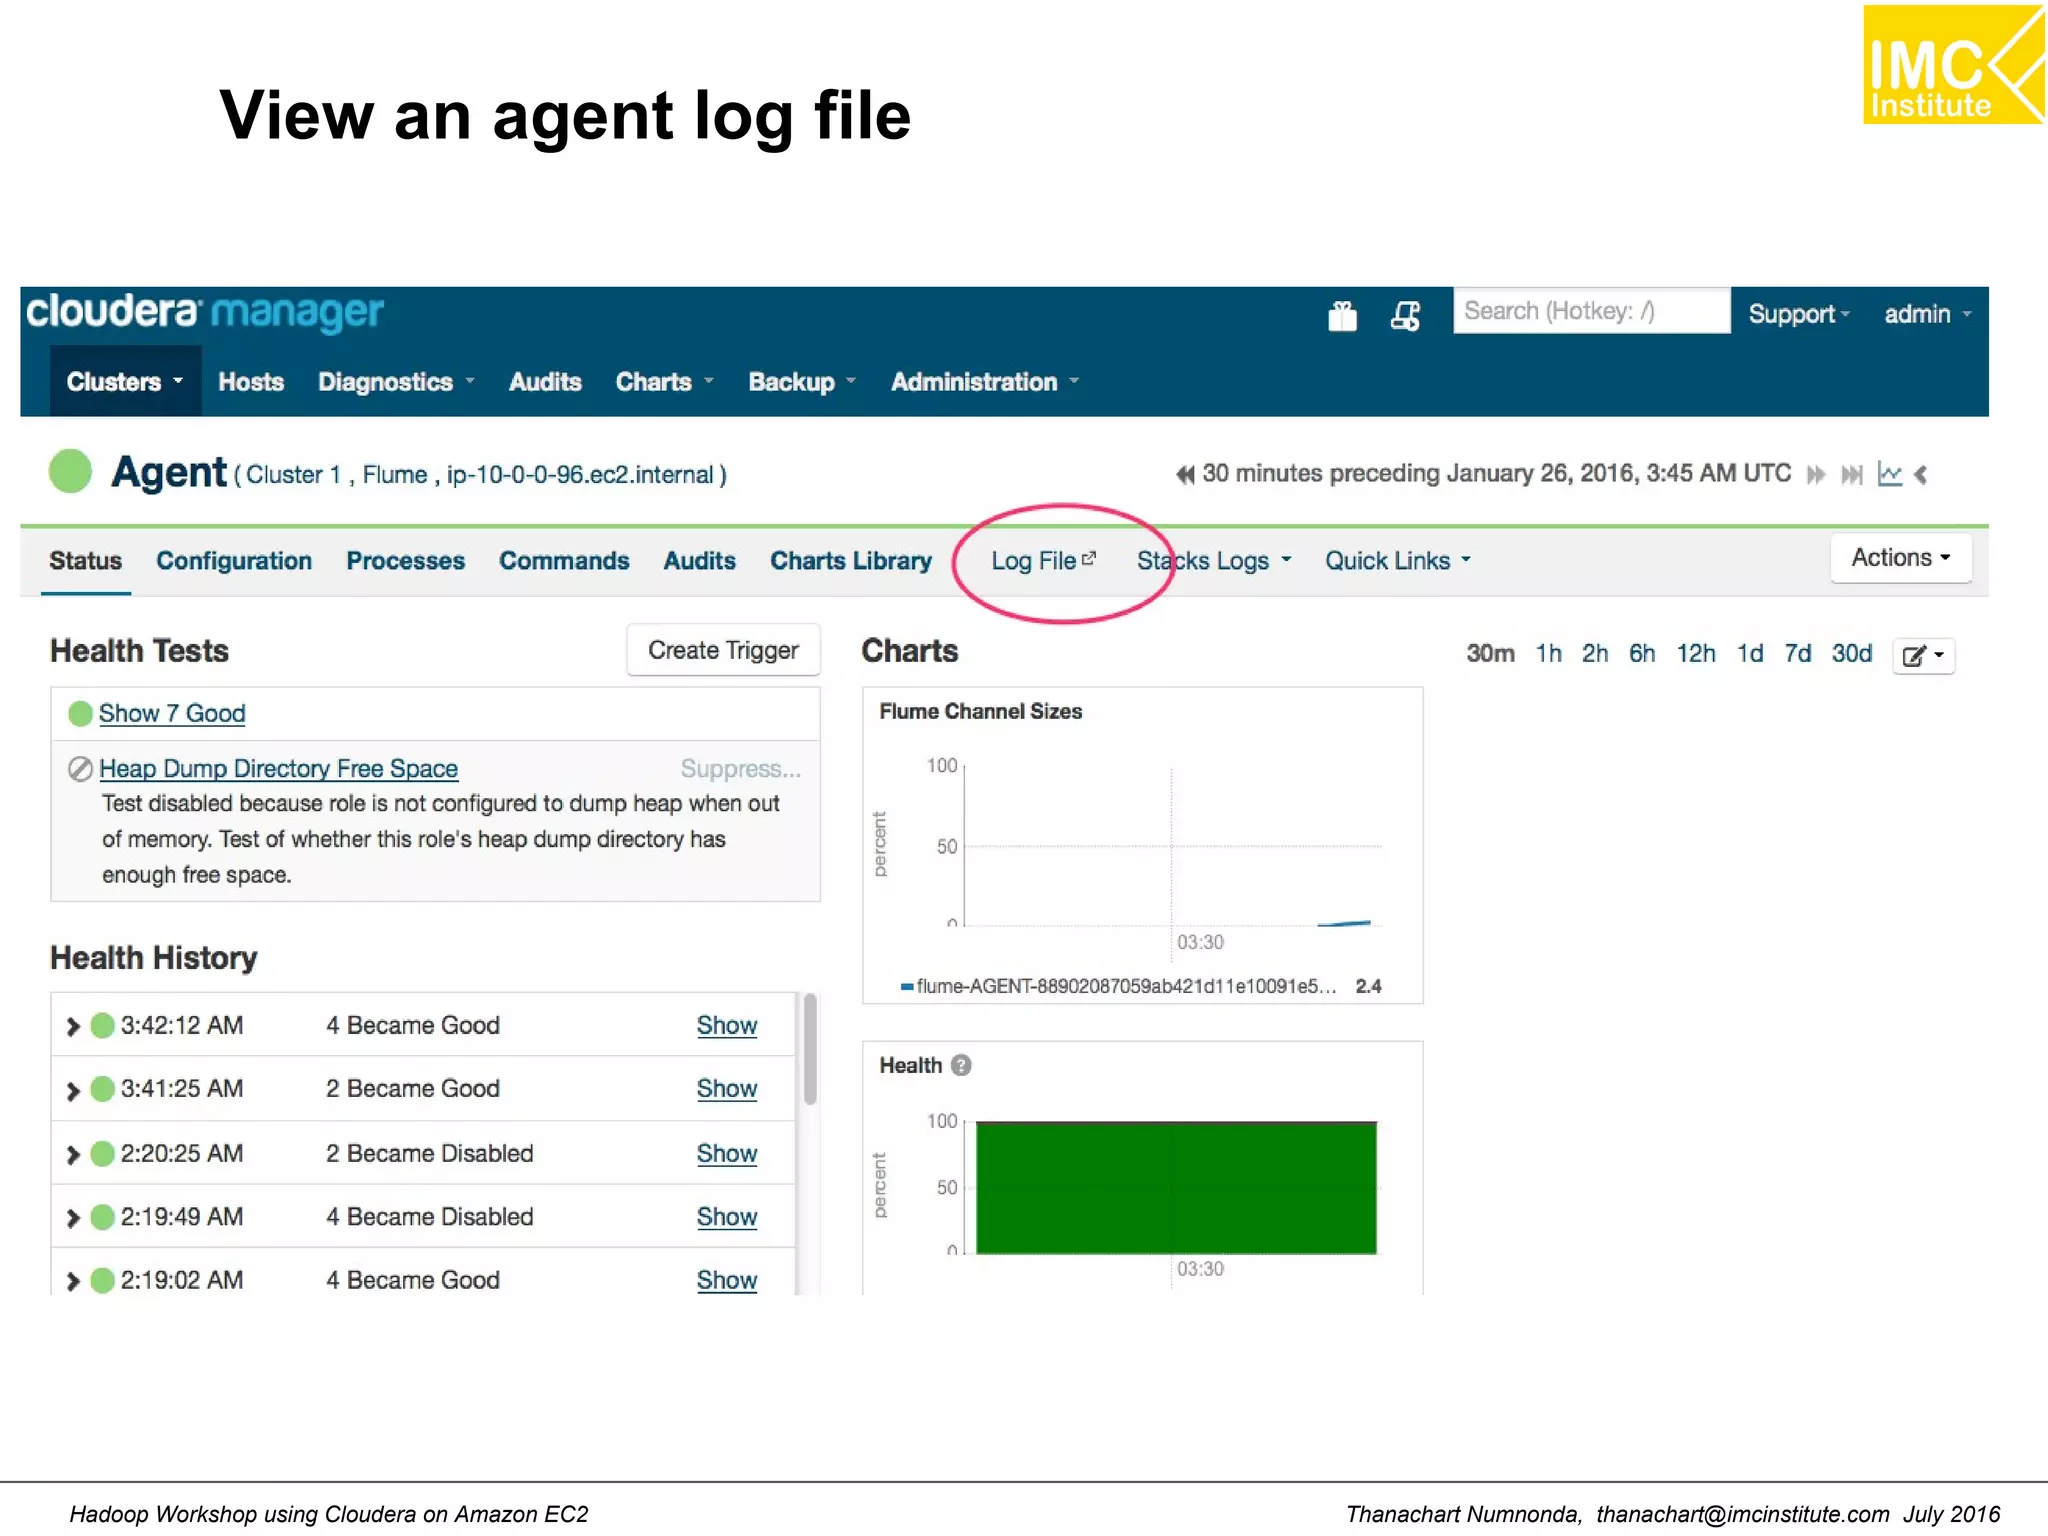The height and width of the screenshot is (1536, 2048).
Task: Switch to the Configuration tab
Action: [x=234, y=561]
